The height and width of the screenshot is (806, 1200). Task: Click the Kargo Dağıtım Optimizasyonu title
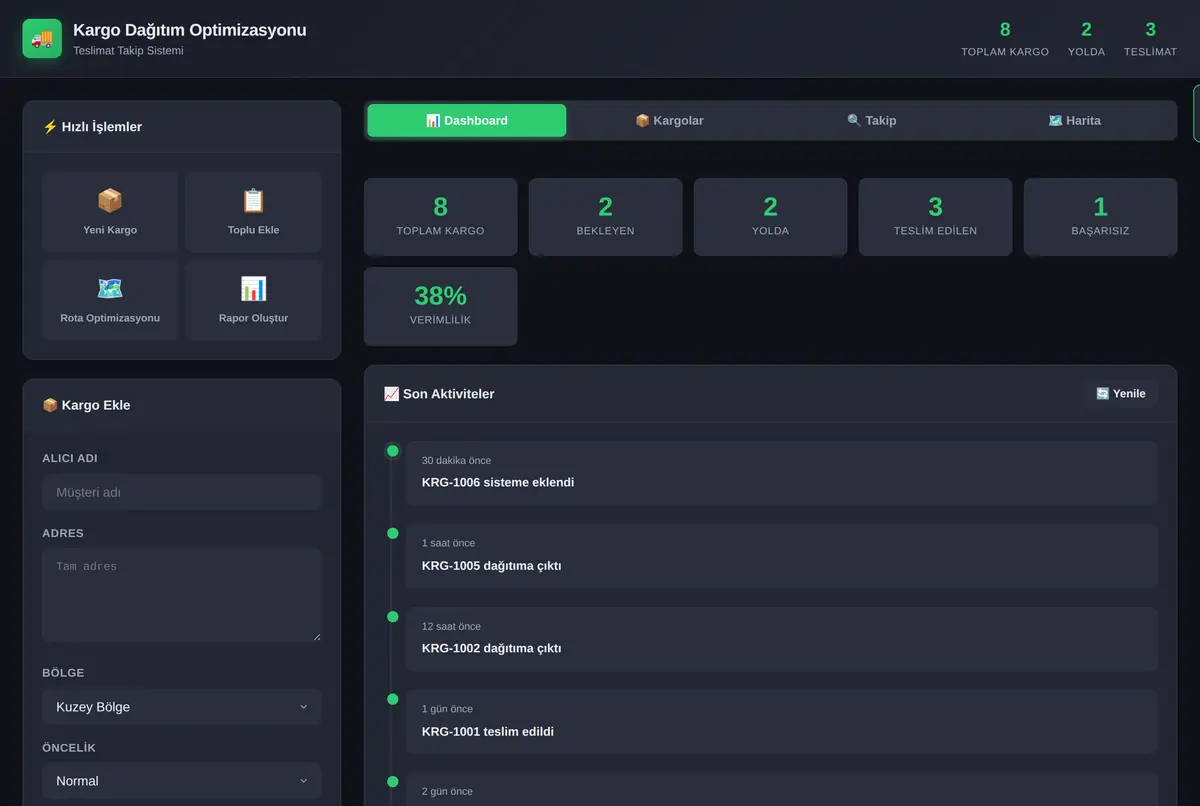[190, 30]
